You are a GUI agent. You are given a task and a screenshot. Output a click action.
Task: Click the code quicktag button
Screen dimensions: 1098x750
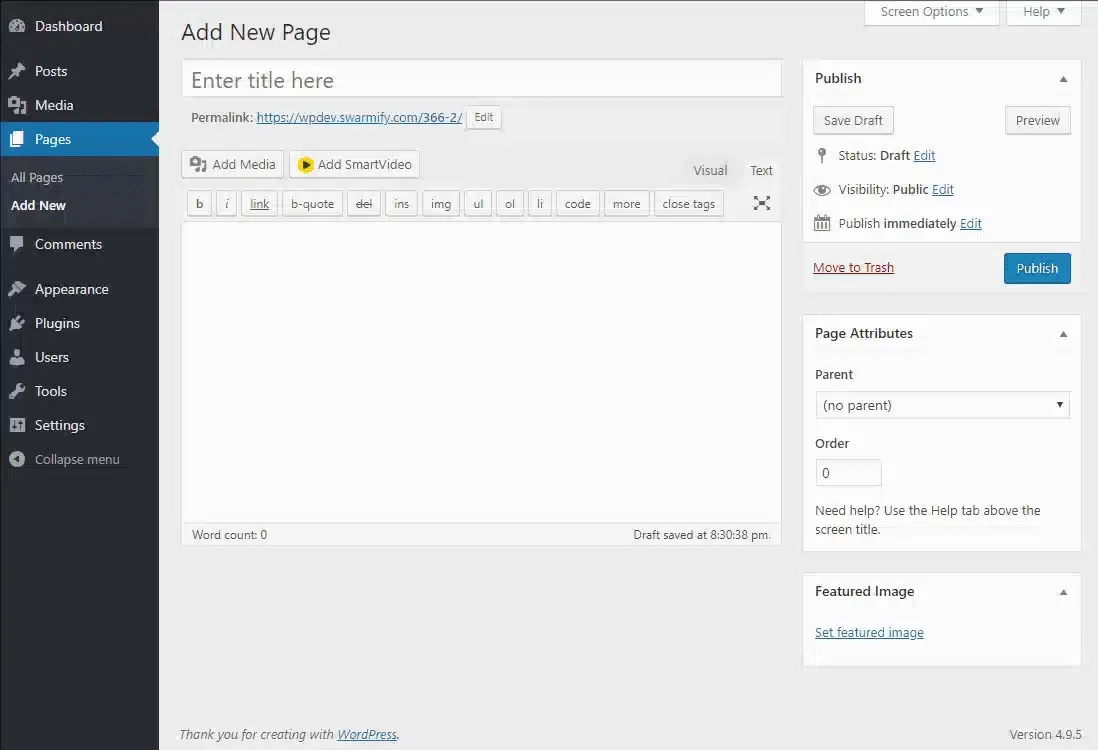(578, 204)
